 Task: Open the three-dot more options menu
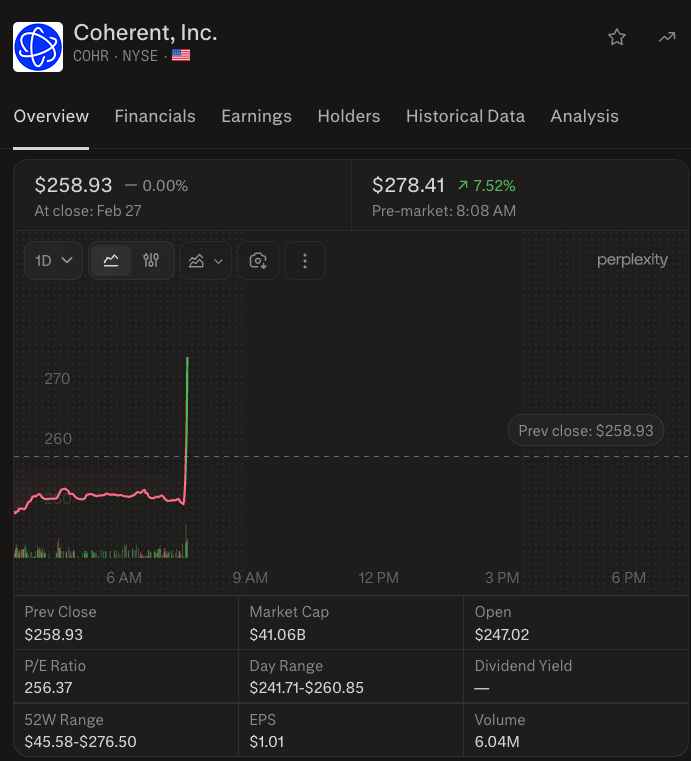pyautogui.click(x=305, y=261)
